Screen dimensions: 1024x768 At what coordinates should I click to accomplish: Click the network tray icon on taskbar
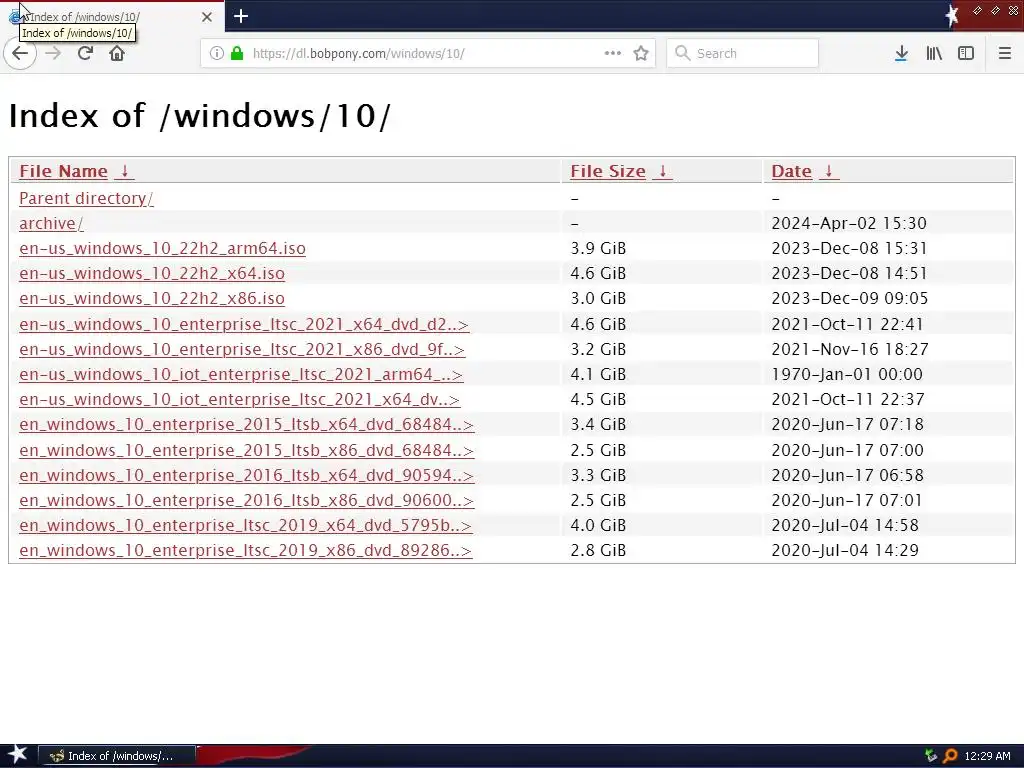coord(931,756)
